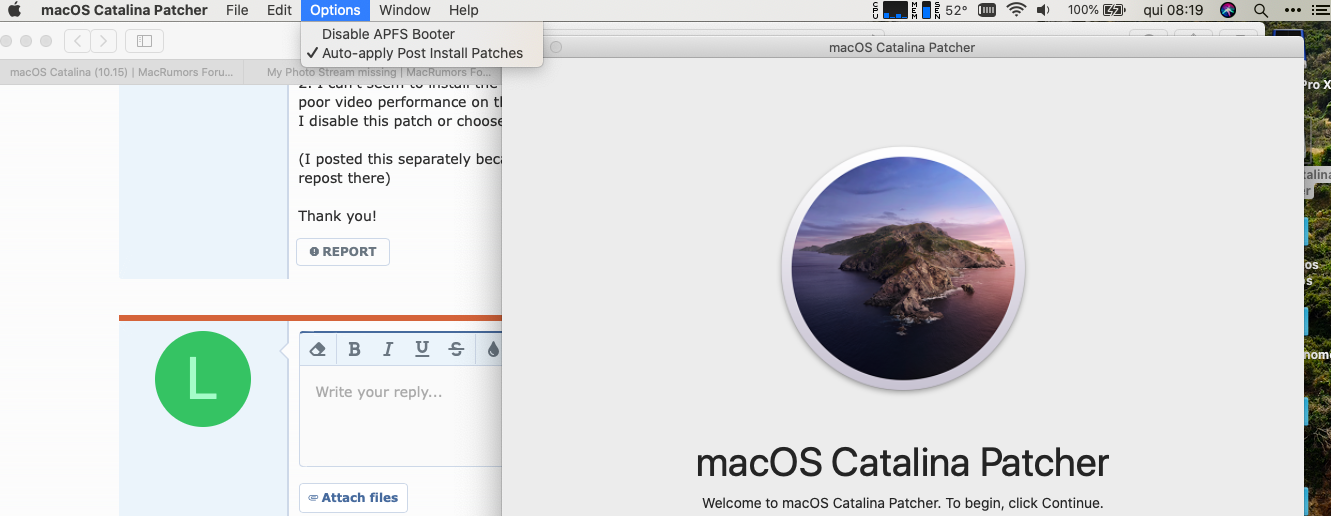Open the battery status menu
The width and height of the screenshot is (1331, 516).
pyautogui.click(x=1097, y=10)
